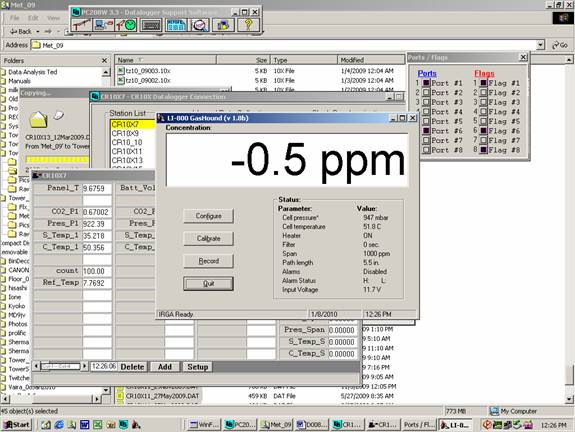Click the My Computer status bar icon
Screen dimensions: 575x432
[494, 411]
